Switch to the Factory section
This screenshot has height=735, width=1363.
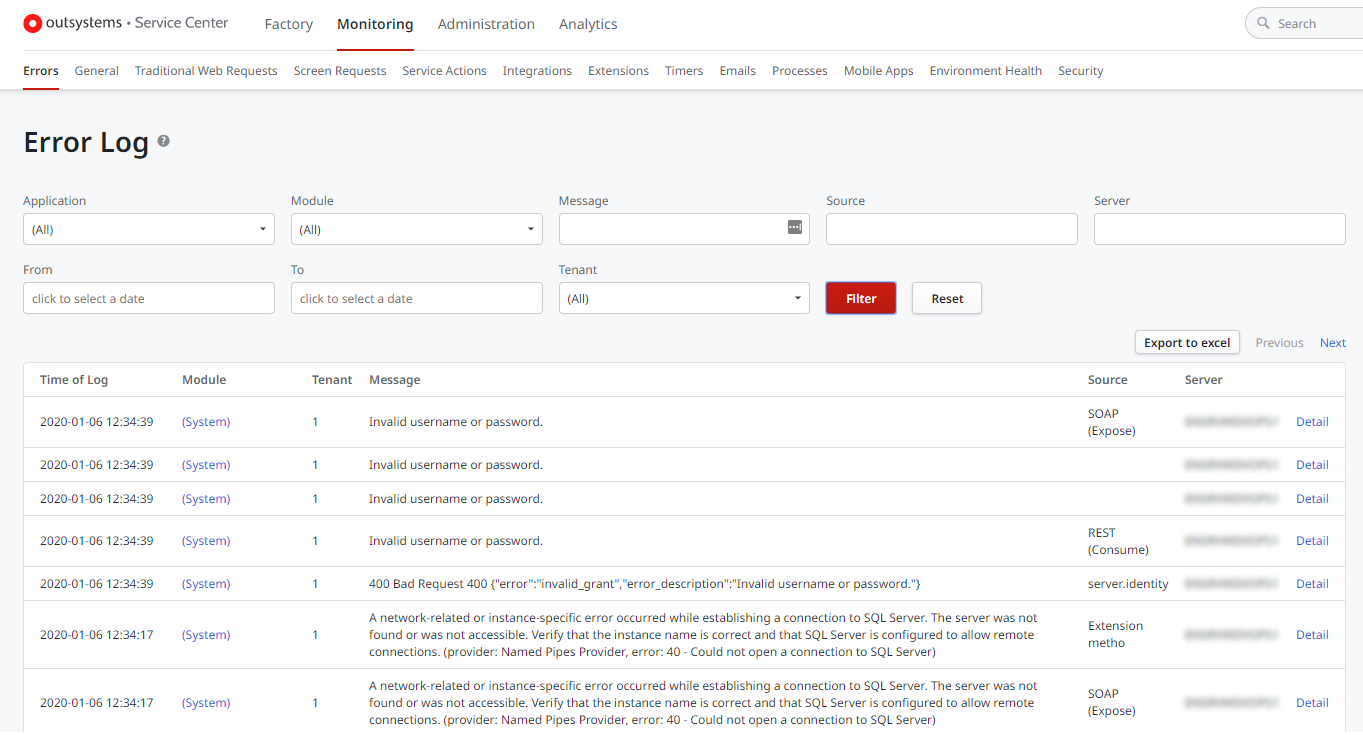pyautogui.click(x=288, y=24)
